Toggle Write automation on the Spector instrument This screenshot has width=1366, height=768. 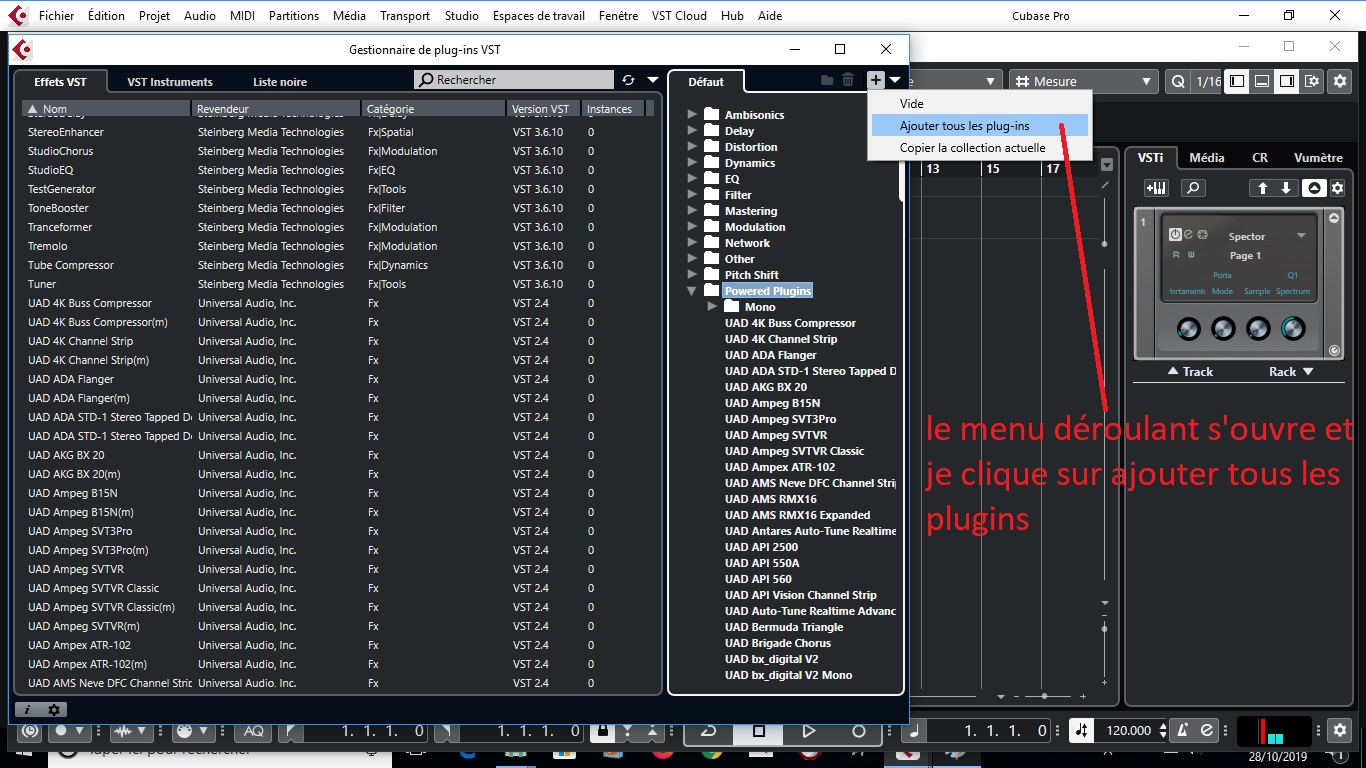point(1191,254)
